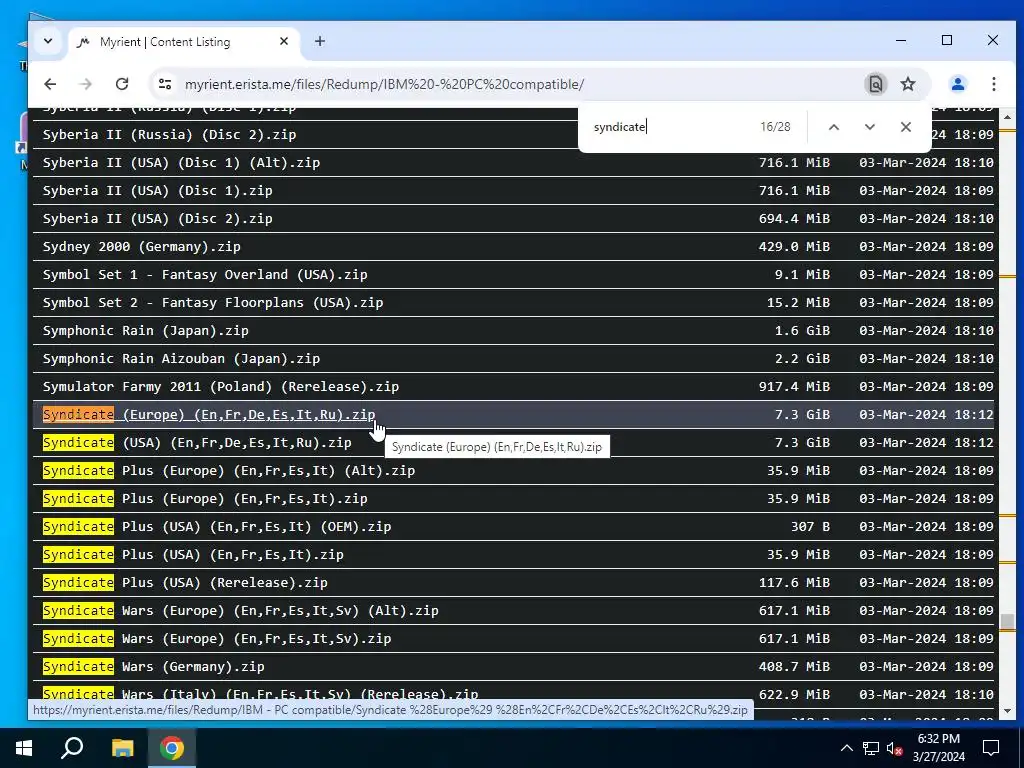Open Syberia II (USA) (Disc 2).zip
This screenshot has width=1024, height=768.
tap(157, 219)
